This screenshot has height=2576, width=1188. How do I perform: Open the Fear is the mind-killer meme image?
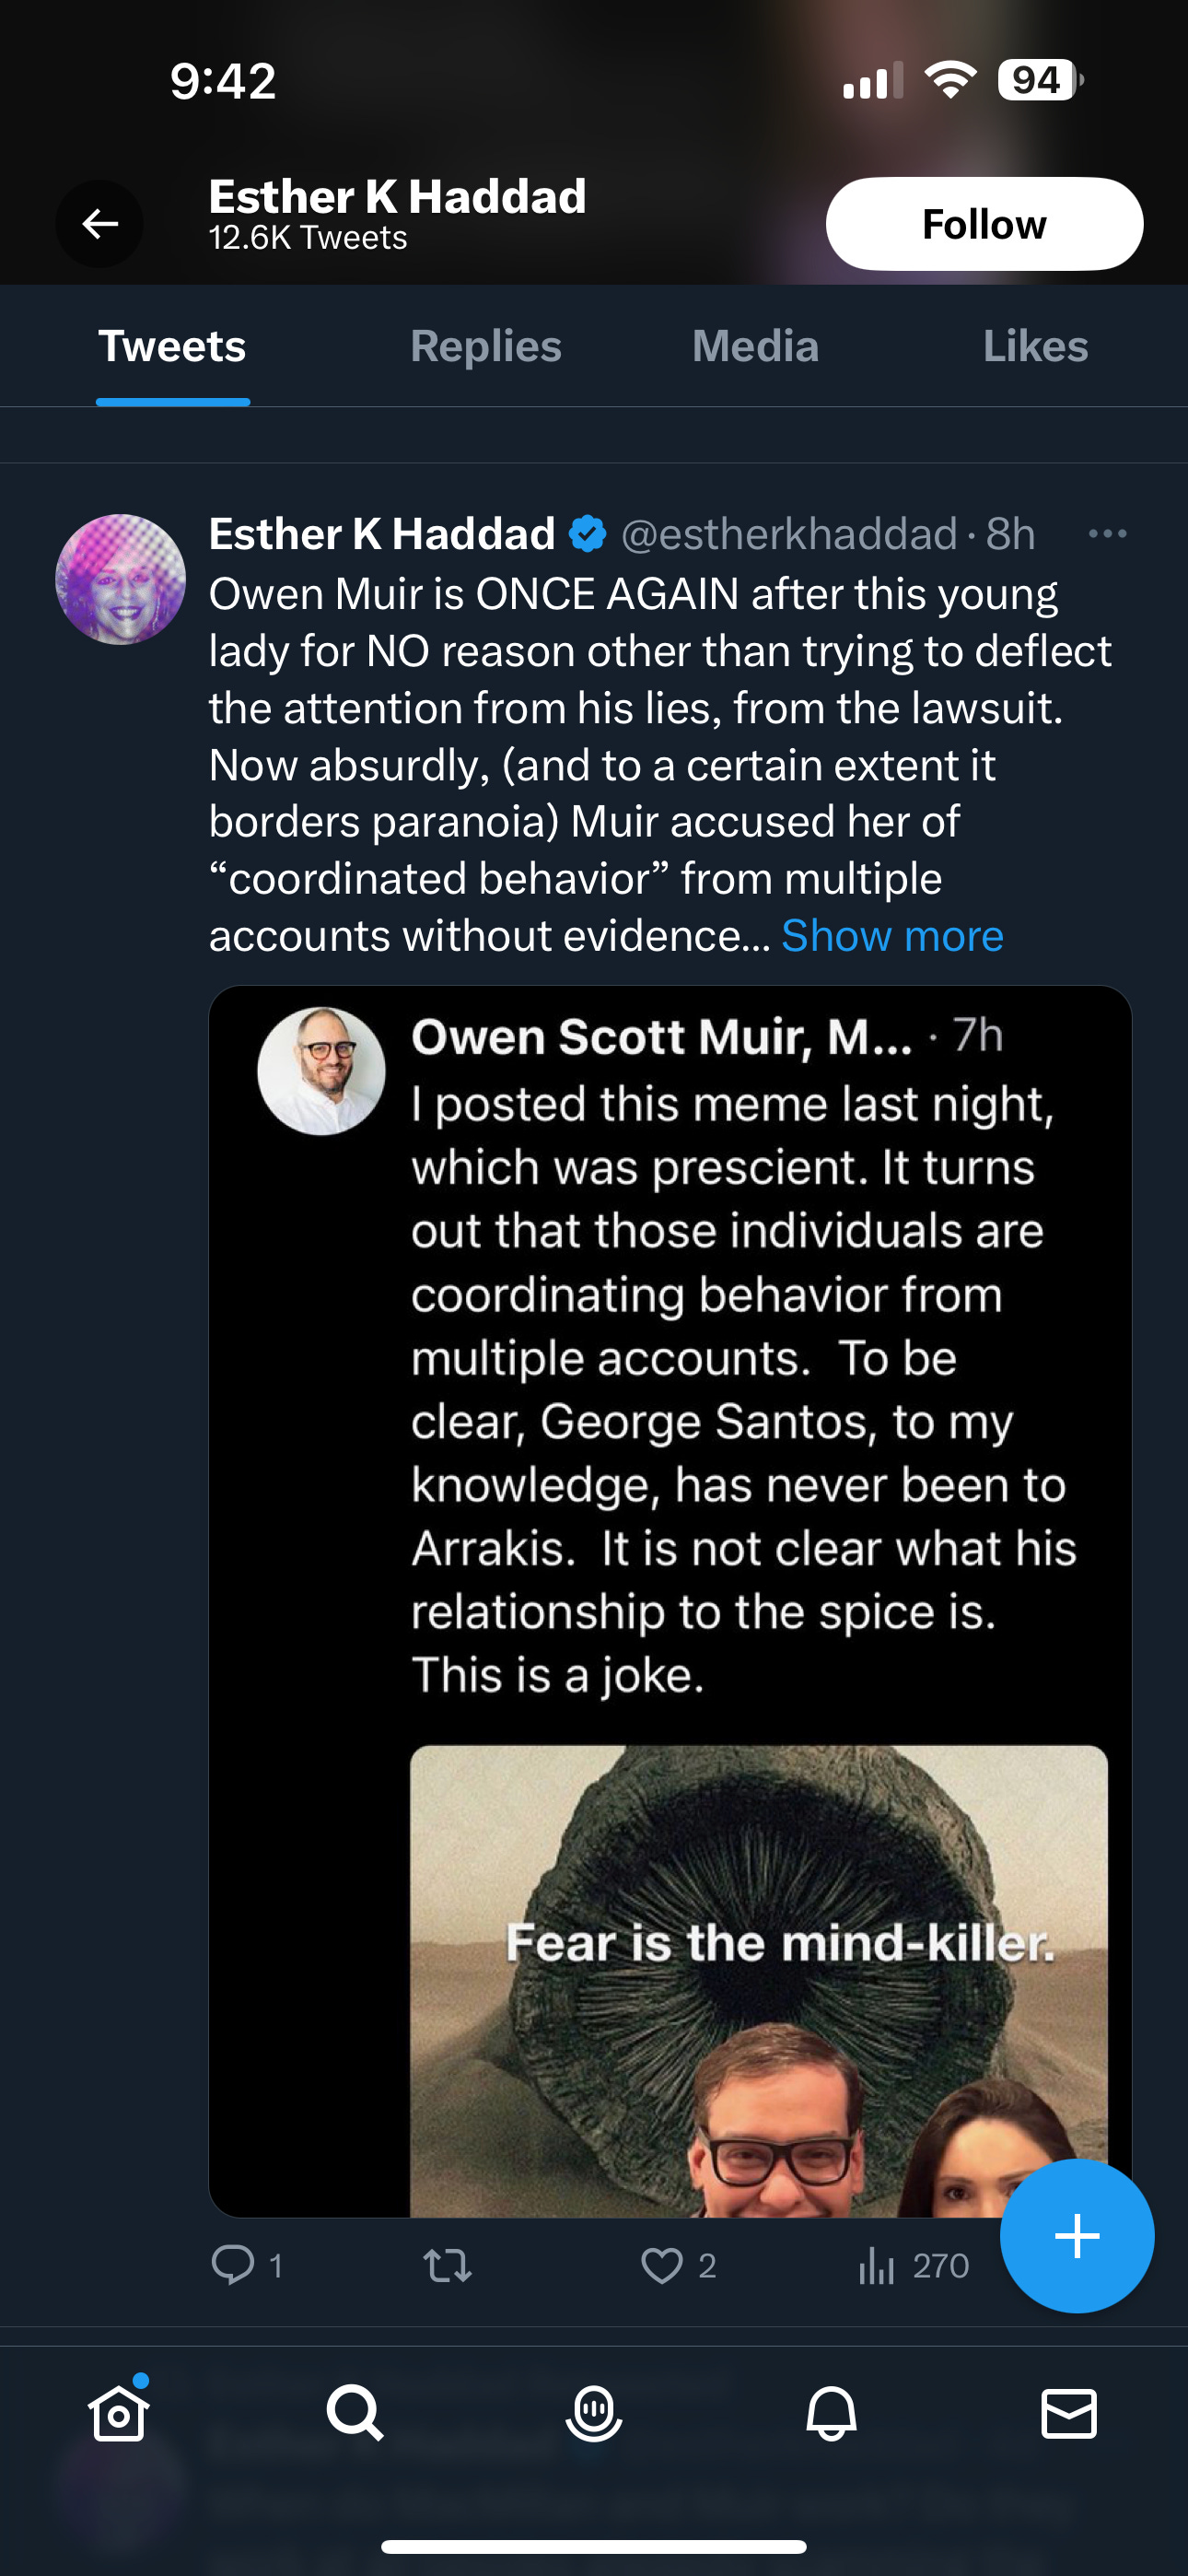click(x=758, y=1980)
